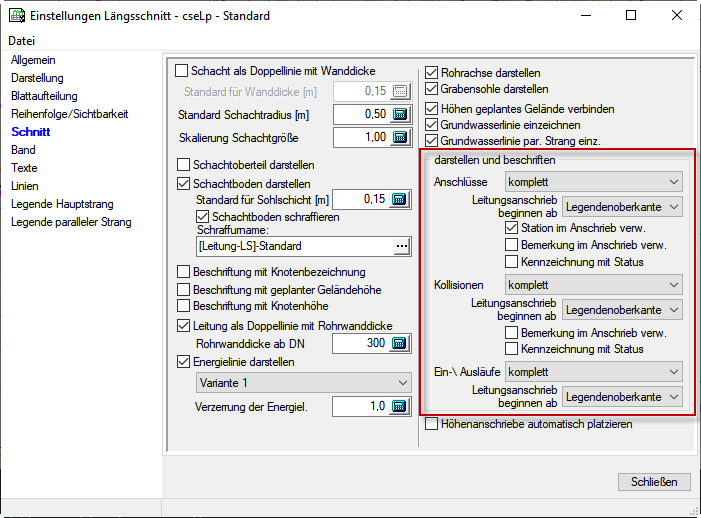This screenshot has height=518, width=701.
Task: Enable Schacht als Doppellinie mit Wanddicke
Action: pyautogui.click(x=182, y=71)
